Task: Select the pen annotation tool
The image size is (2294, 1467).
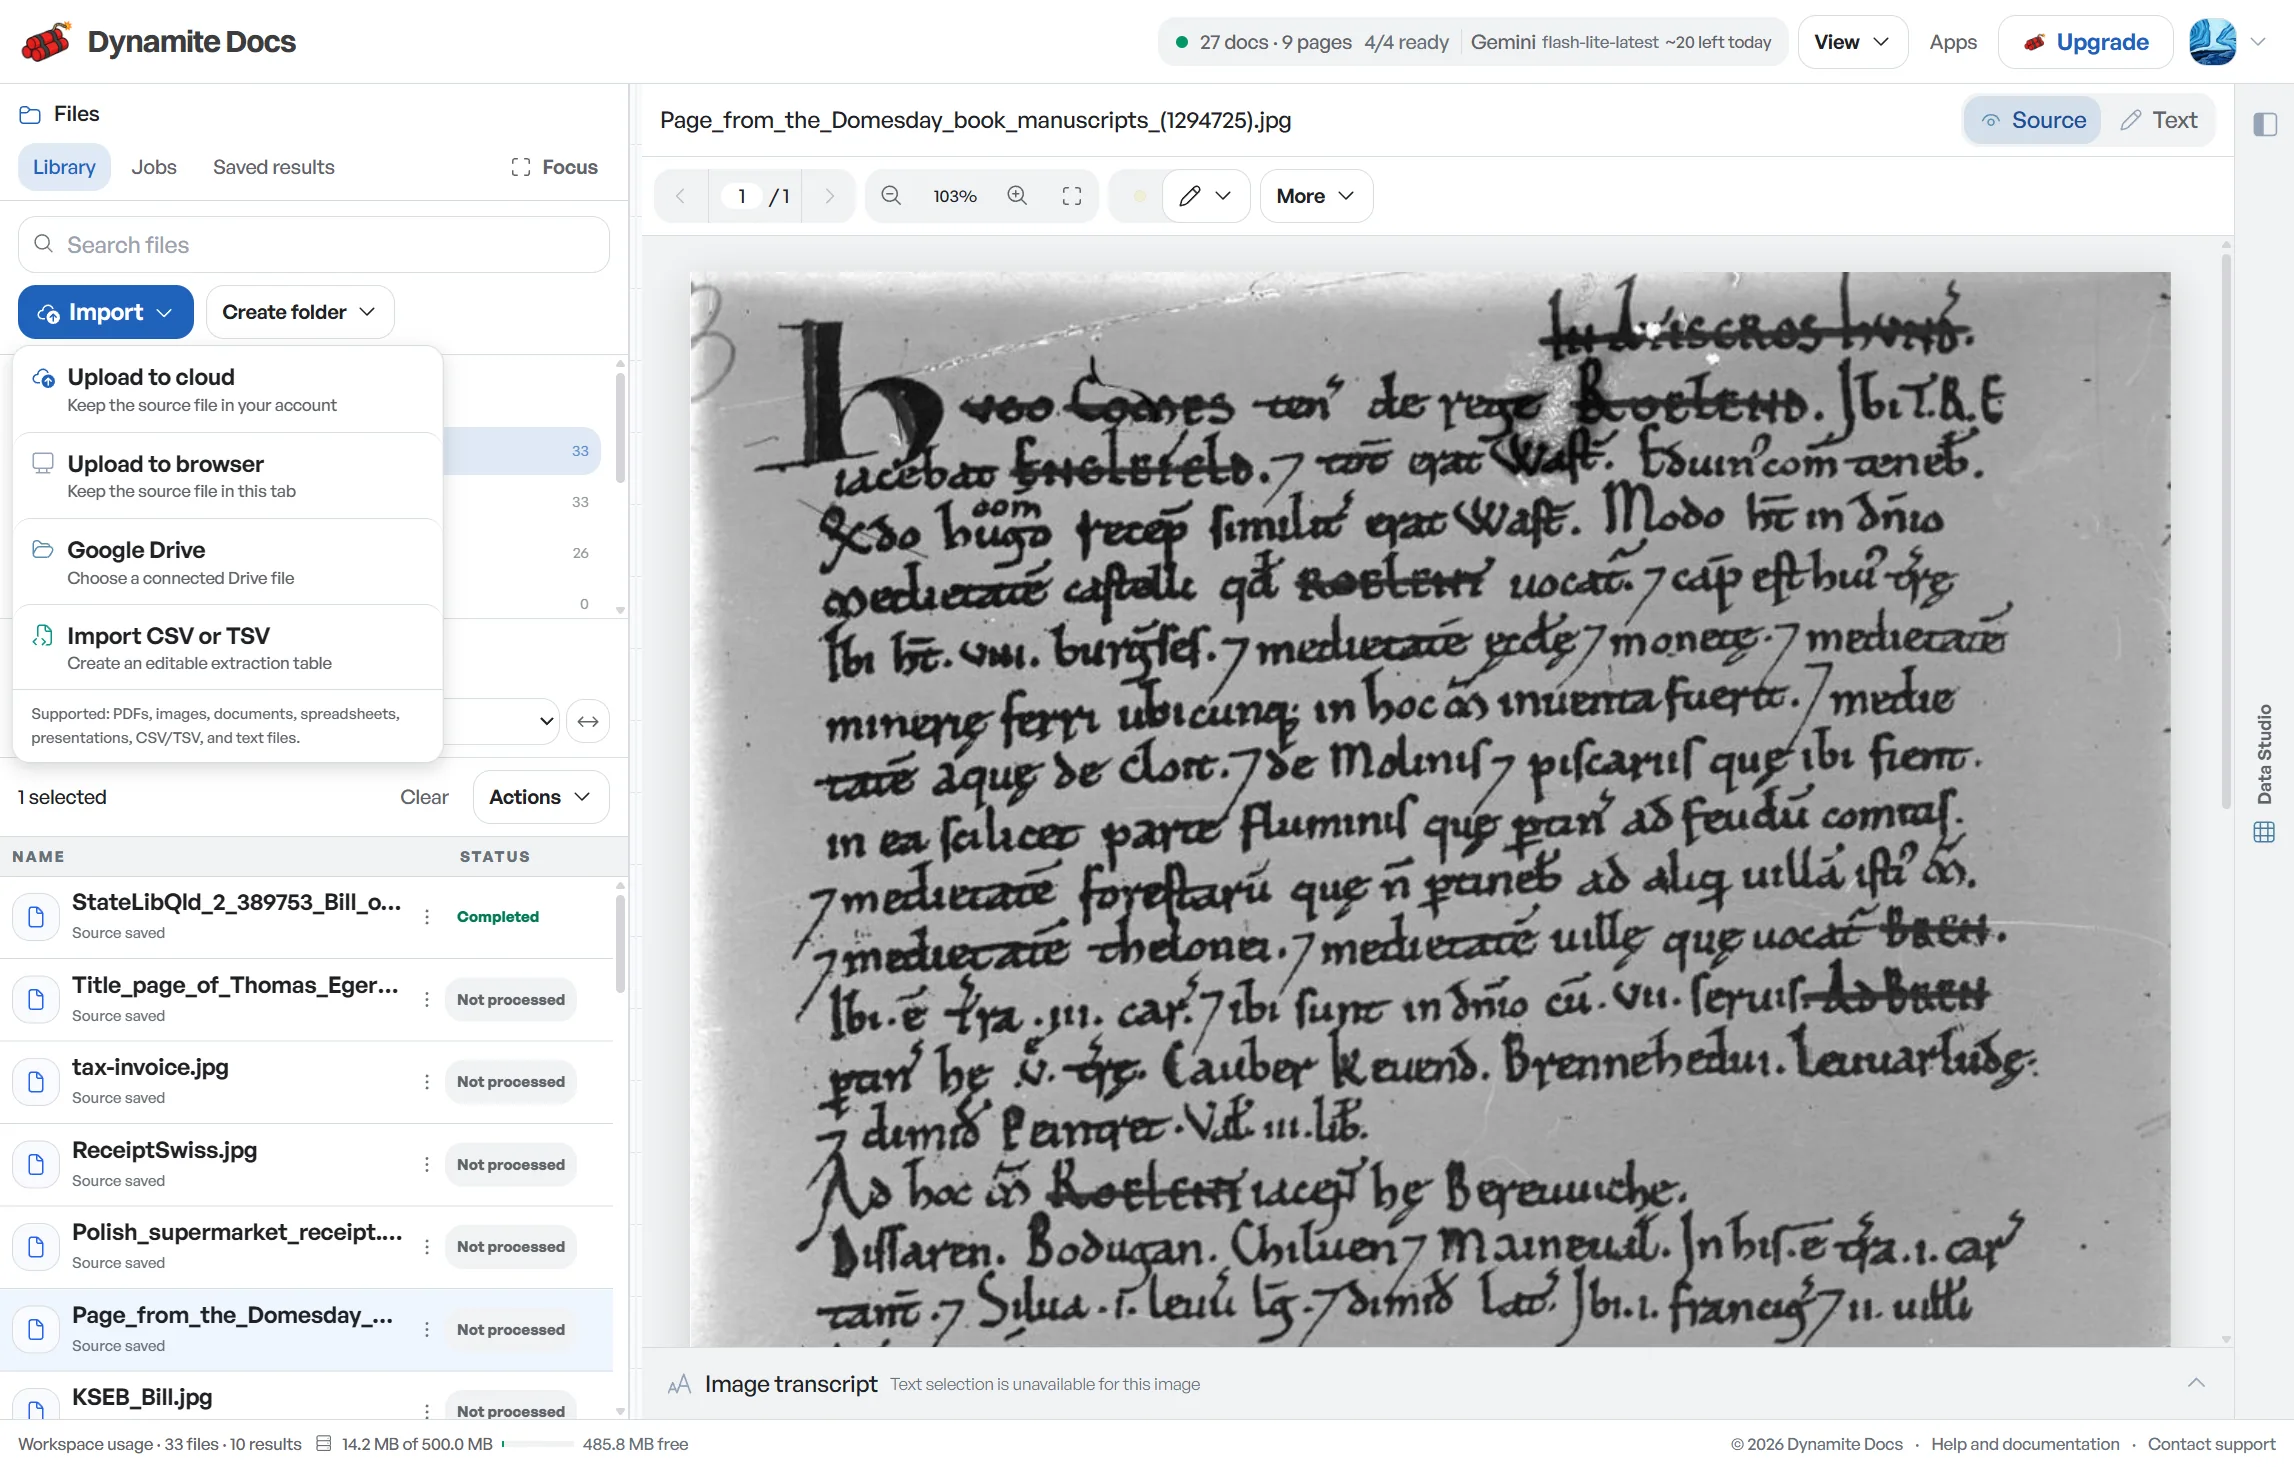Action: click(x=1189, y=196)
